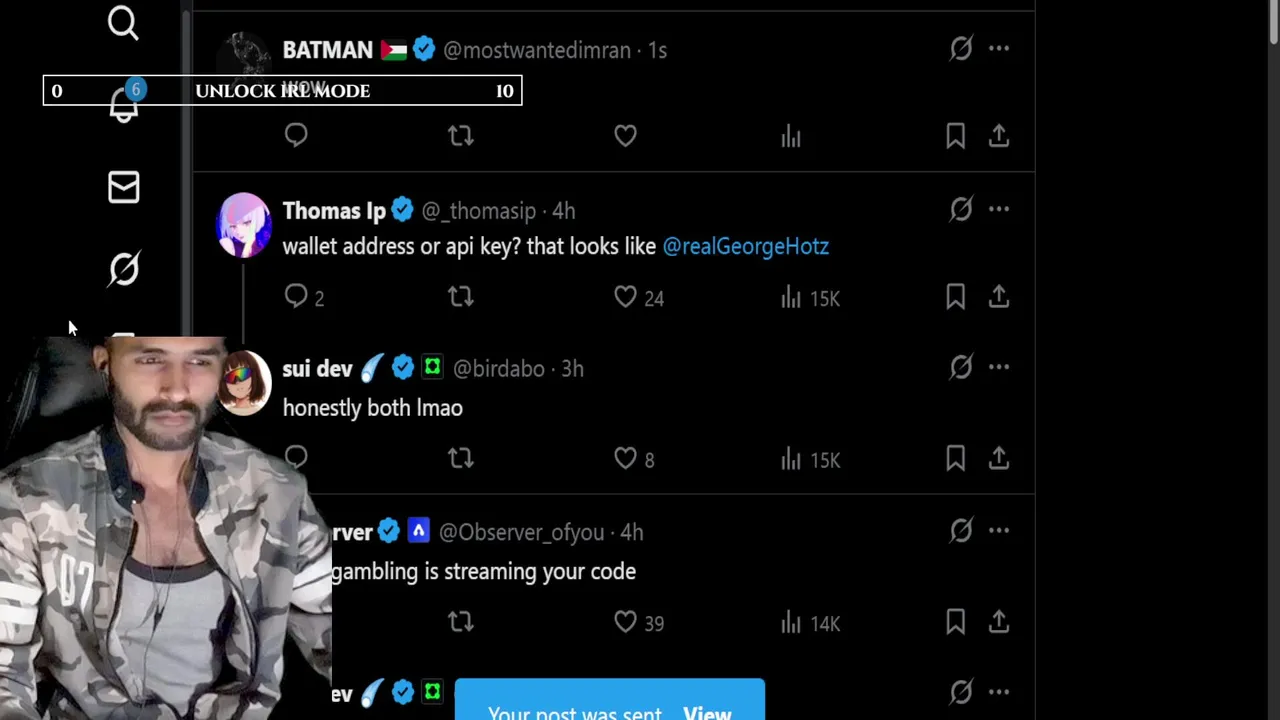Open Messages envelope in sidebar
This screenshot has width=1280, height=720.
click(x=123, y=187)
